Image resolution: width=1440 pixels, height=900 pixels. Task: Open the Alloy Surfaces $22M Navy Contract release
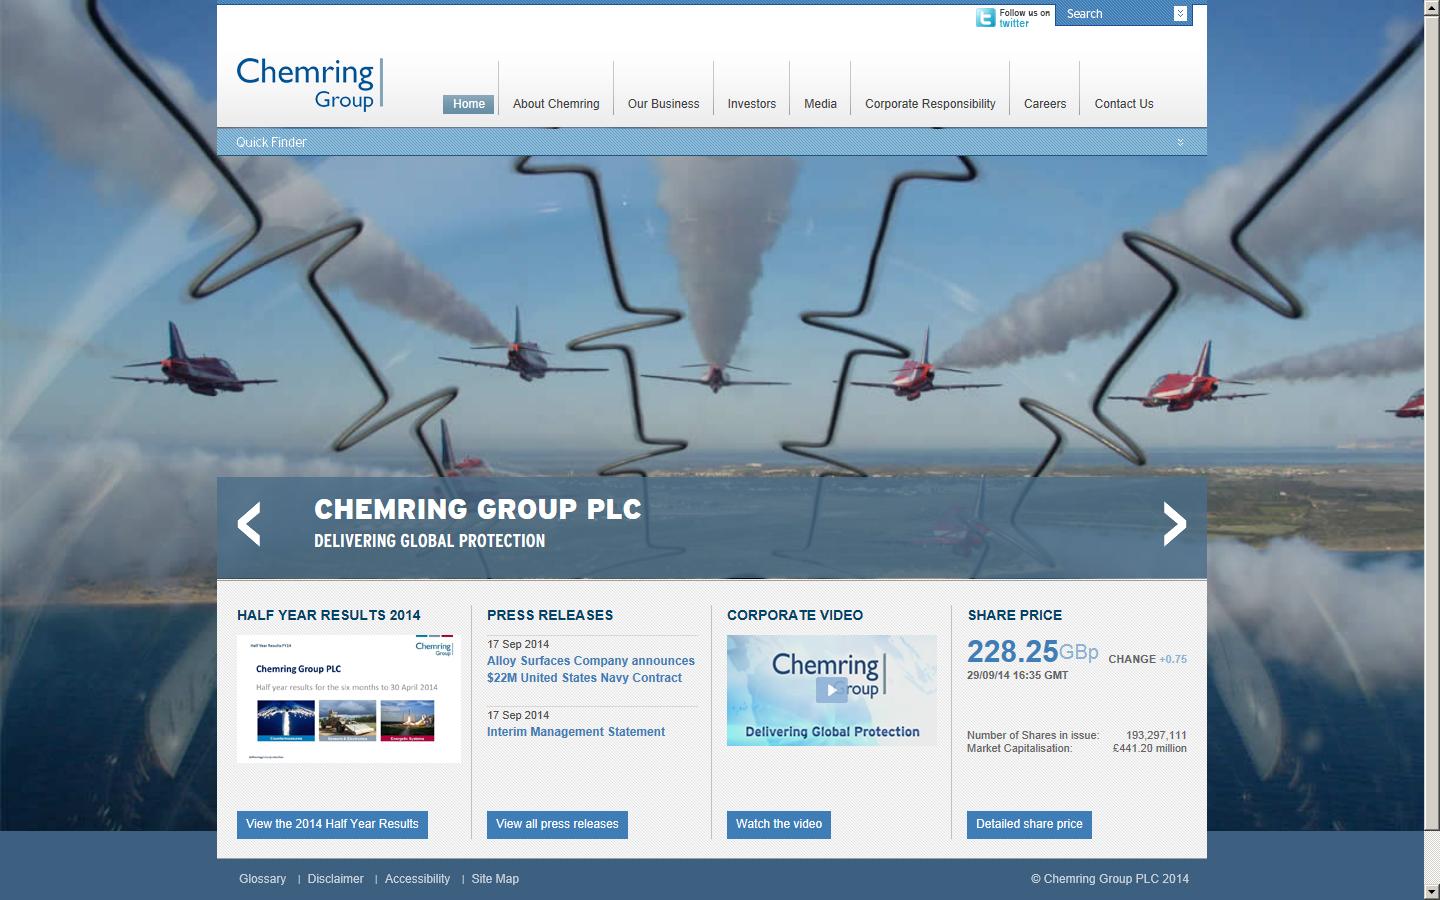point(590,669)
